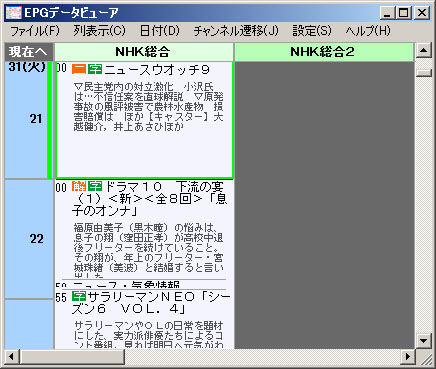The width and height of the screenshot is (436, 369).
Task: Click the vertical scrollbar thumb
Action: 424,73
